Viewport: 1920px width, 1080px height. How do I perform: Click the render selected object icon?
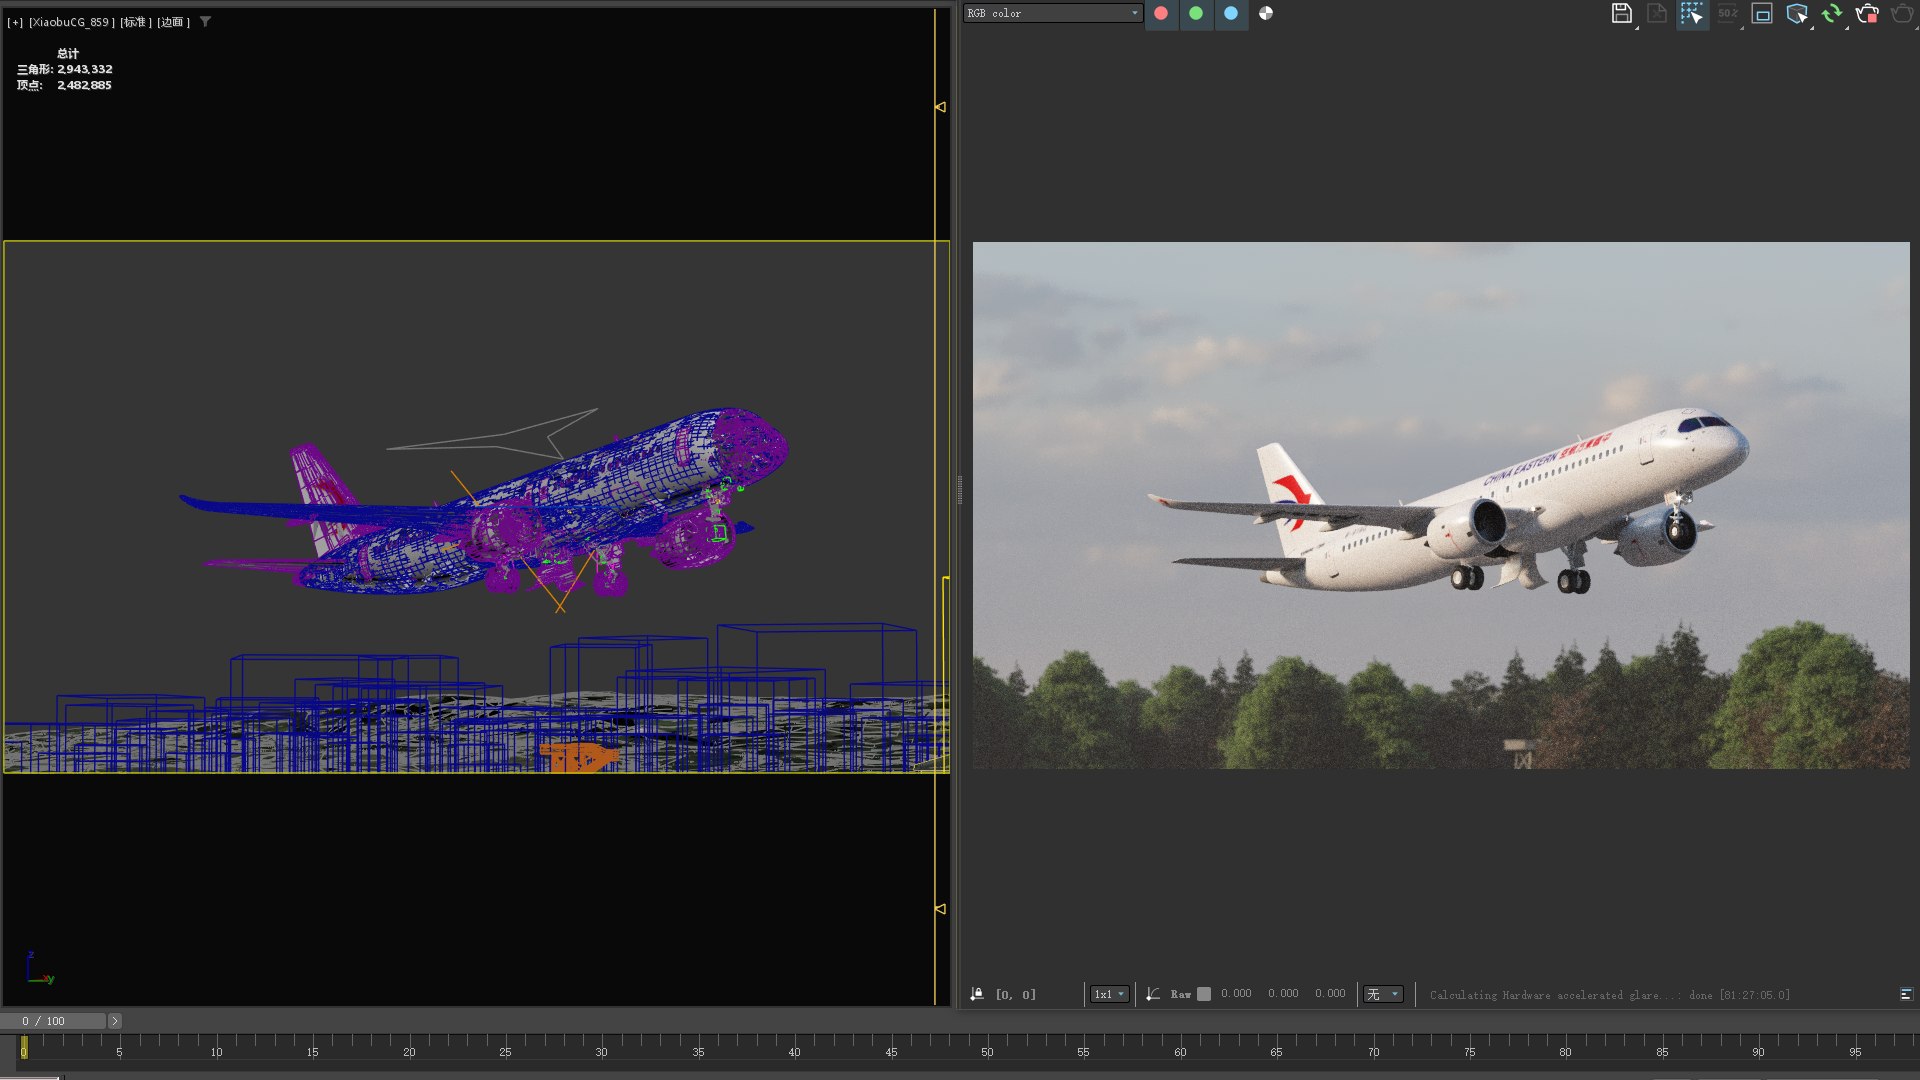[1797, 13]
